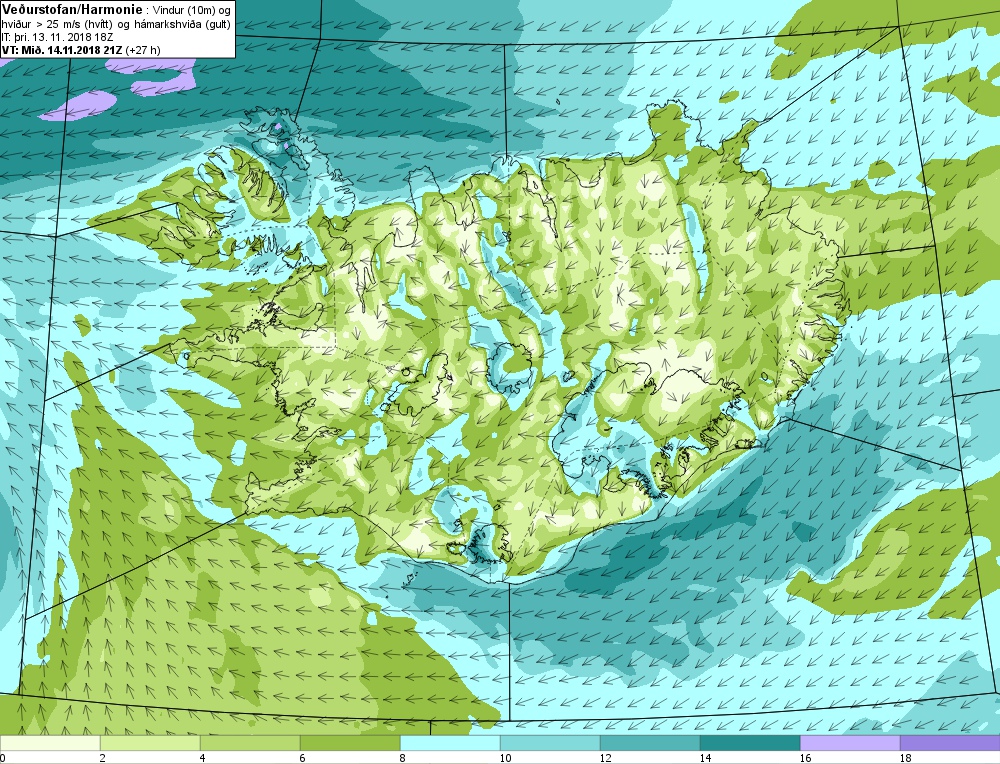The image size is (1000, 764).
Task: Click the legend scale label '4'
Action: tap(203, 758)
